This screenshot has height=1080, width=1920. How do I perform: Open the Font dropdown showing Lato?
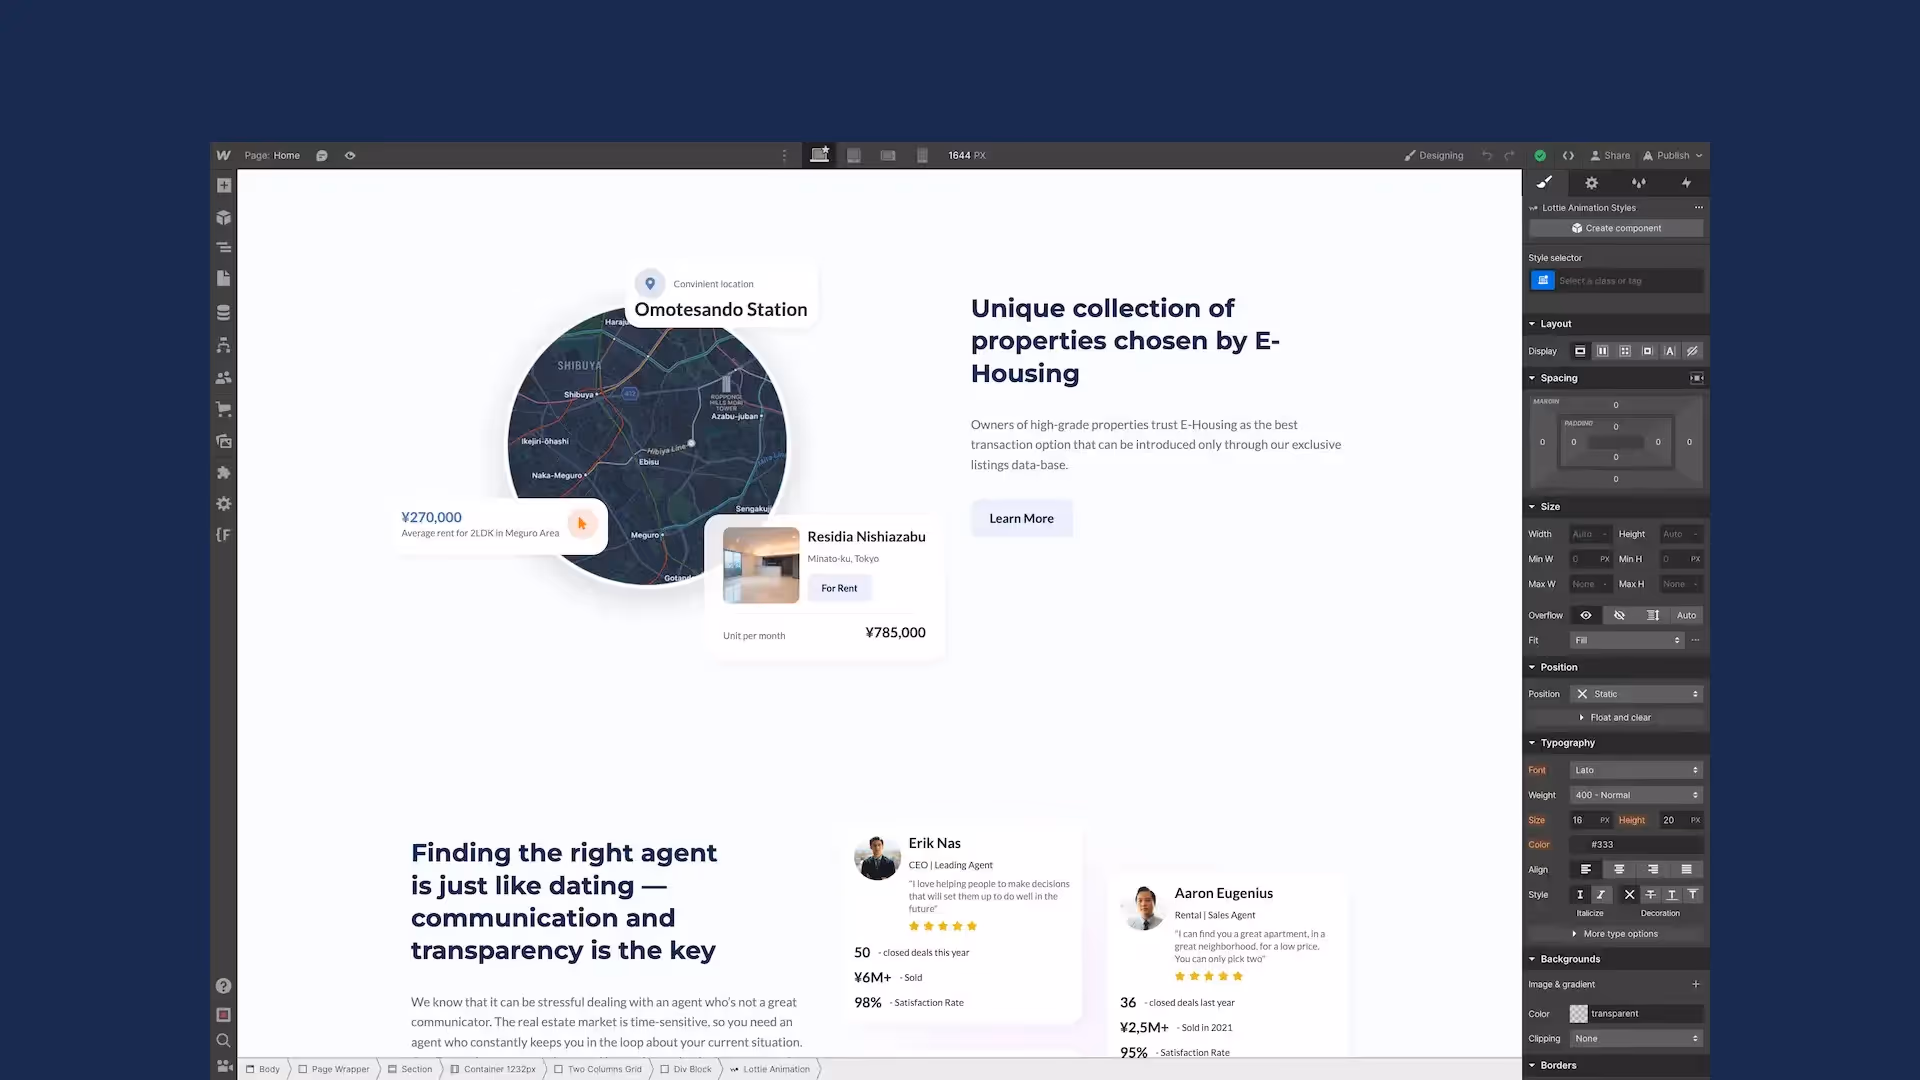pos(1635,770)
